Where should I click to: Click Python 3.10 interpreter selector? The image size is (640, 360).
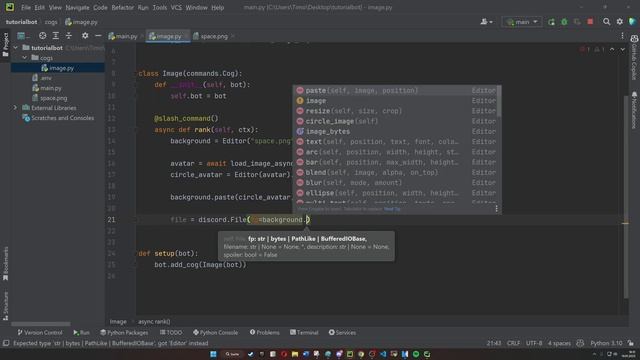pos(606,343)
